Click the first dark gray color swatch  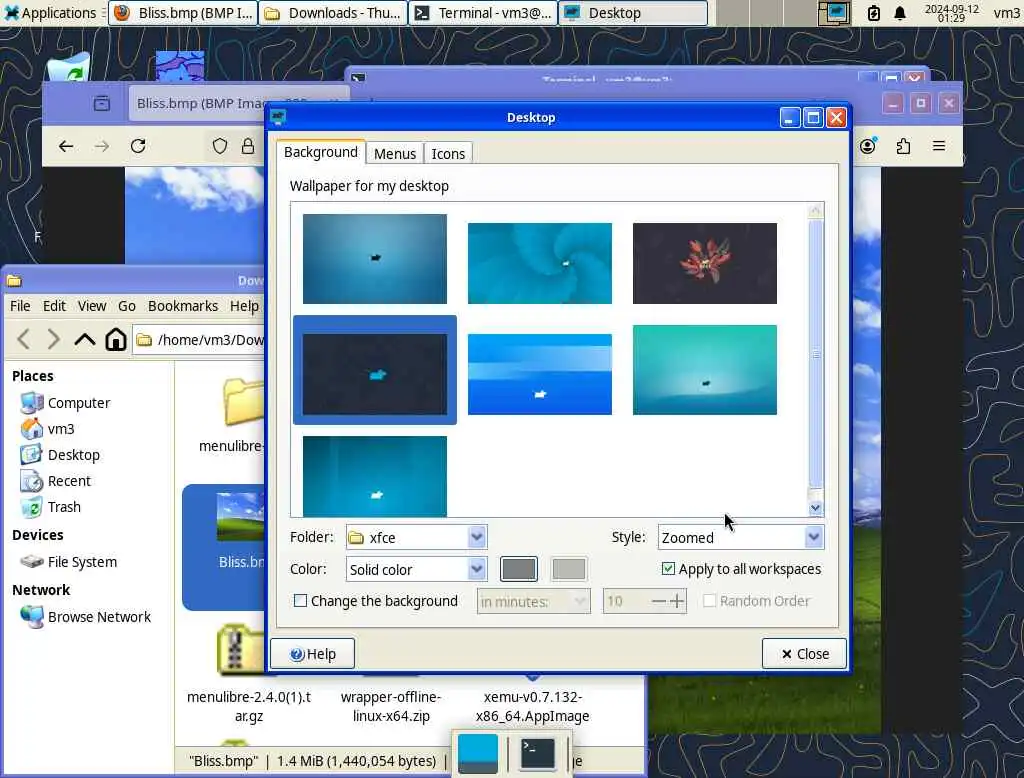pos(519,569)
